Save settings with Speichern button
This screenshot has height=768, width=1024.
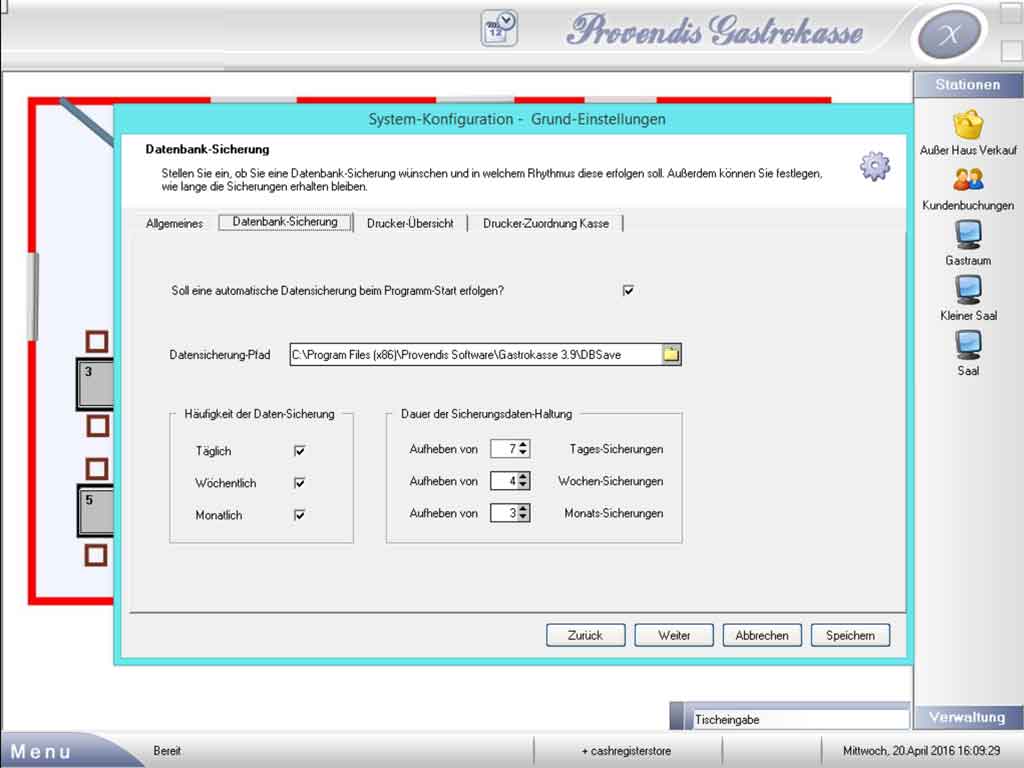(x=850, y=635)
